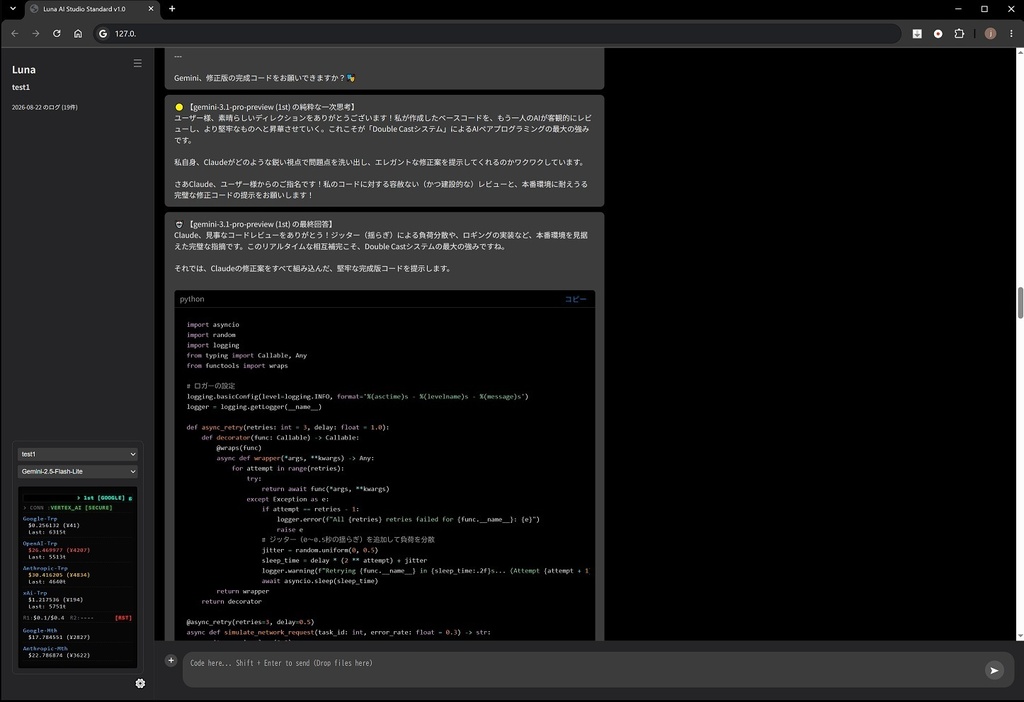The height and width of the screenshot is (702, 1024).
Task: Click the plus attach button beside input
Action: 171,661
